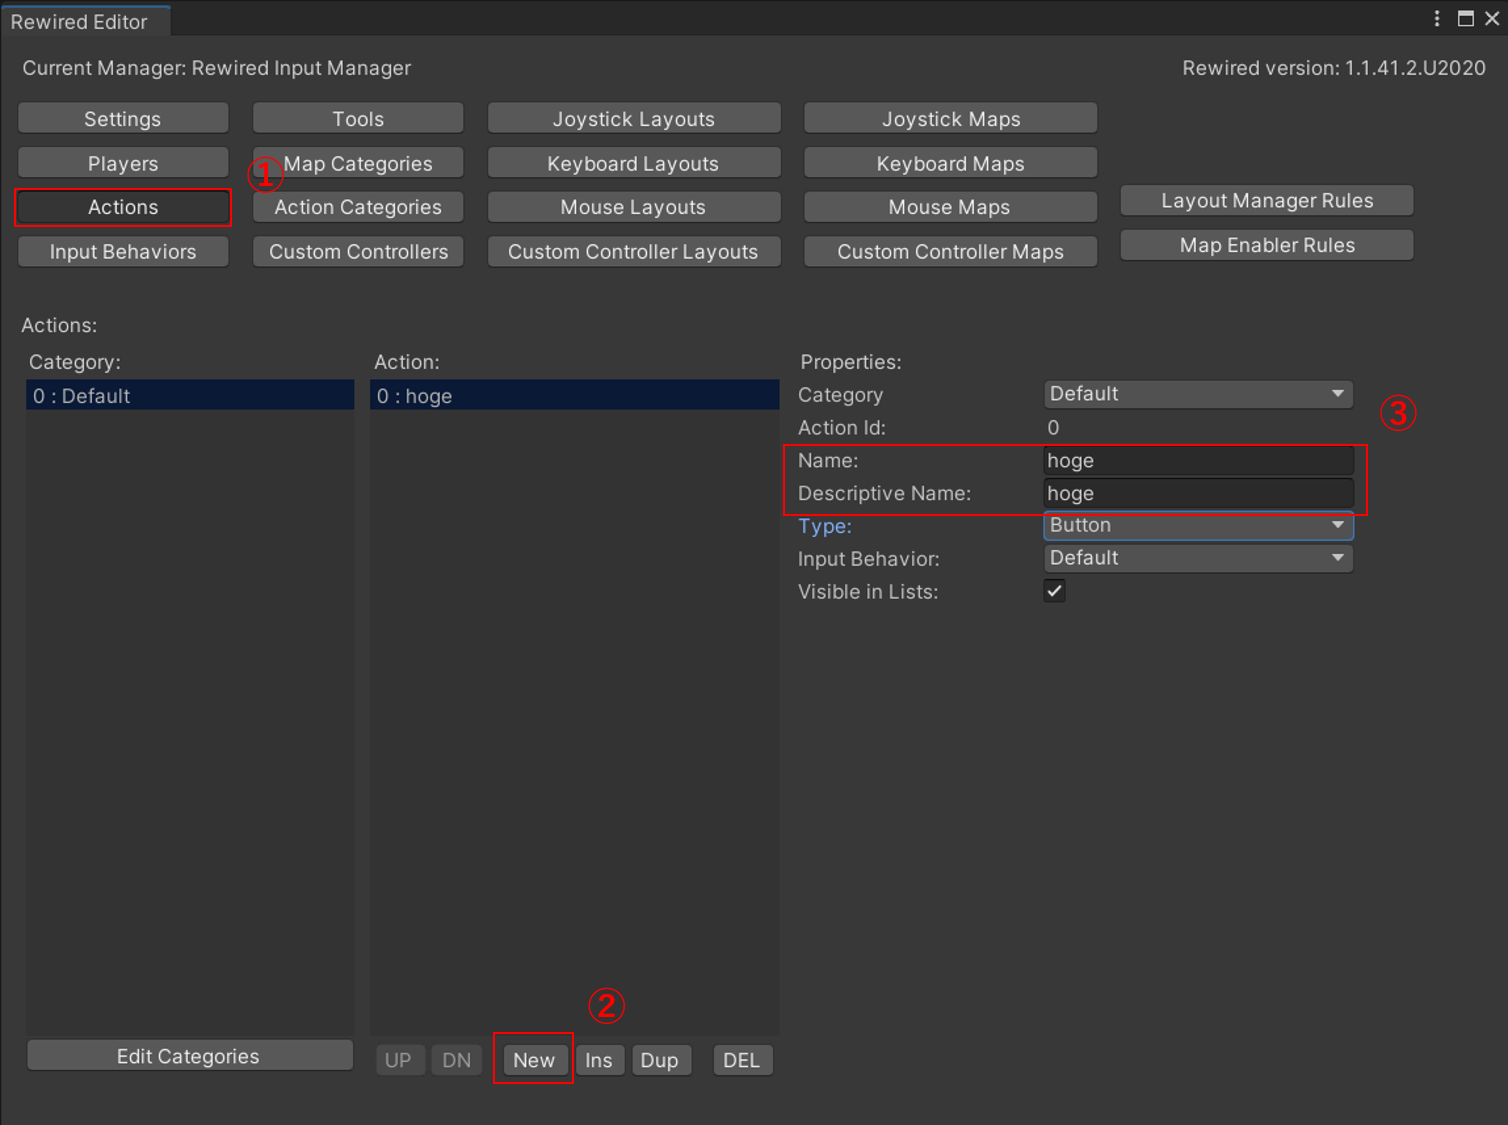The height and width of the screenshot is (1125, 1508).
Task: Open the Input Behavior dropdown
Action: point(1197,558)
